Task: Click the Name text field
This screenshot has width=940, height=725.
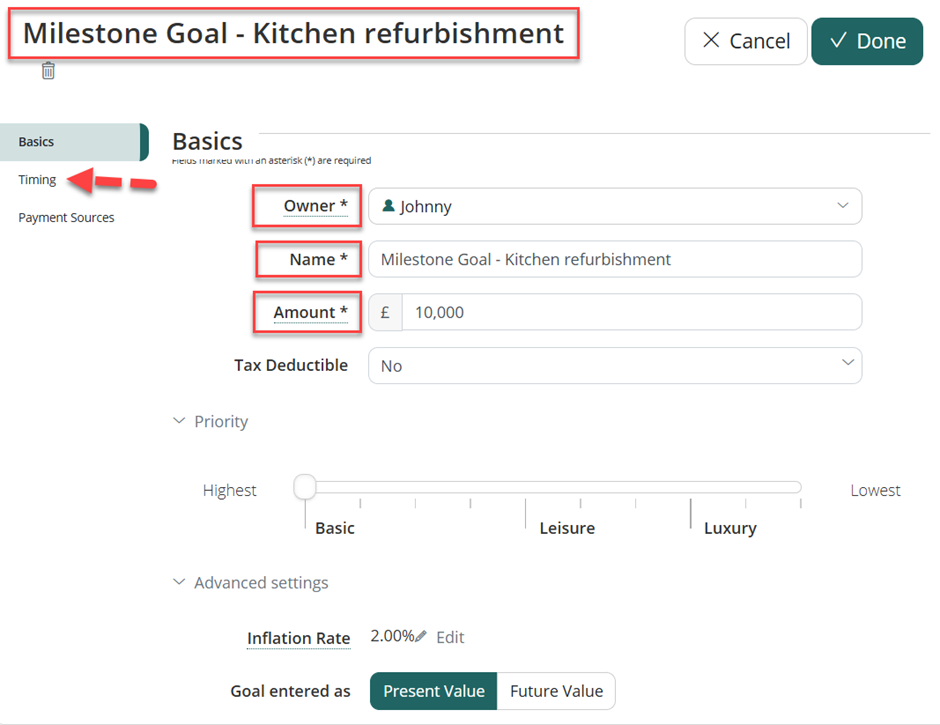Action: [x=615, y=259]
